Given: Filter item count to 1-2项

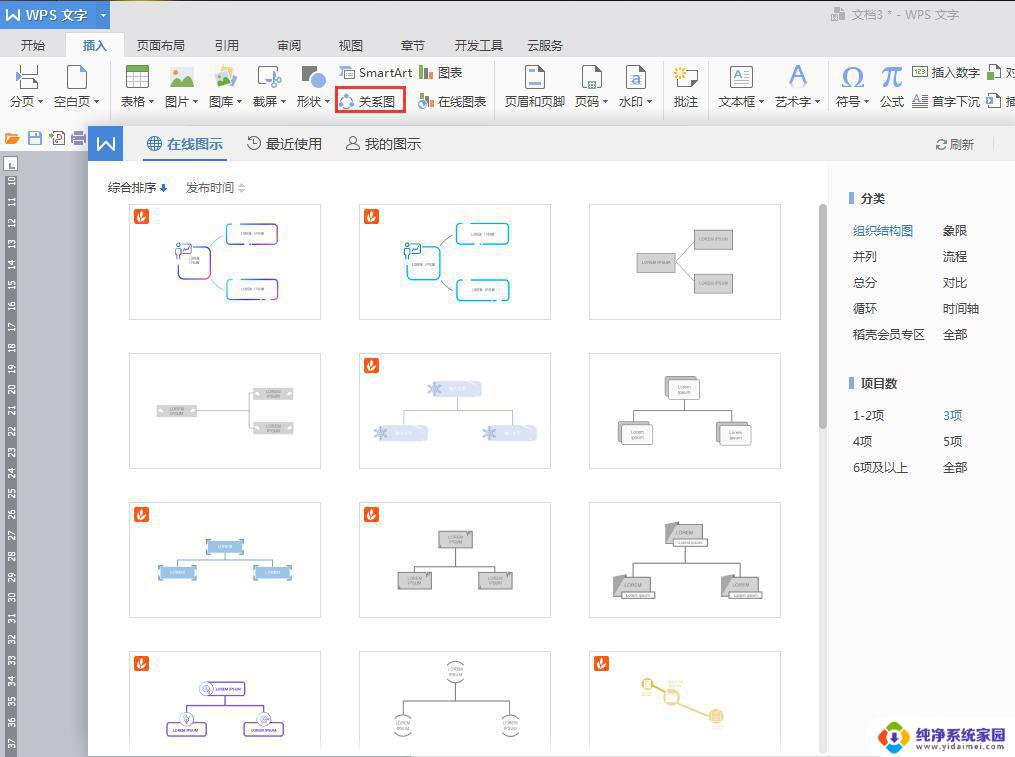Looking at the screenshot, I should (868, 415).
